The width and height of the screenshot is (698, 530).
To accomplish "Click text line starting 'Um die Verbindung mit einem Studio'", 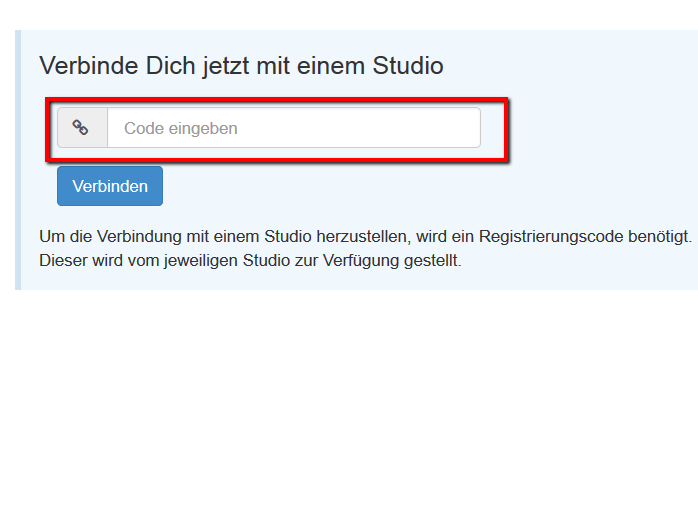I will pyautogui.click(x=365, y=237).
